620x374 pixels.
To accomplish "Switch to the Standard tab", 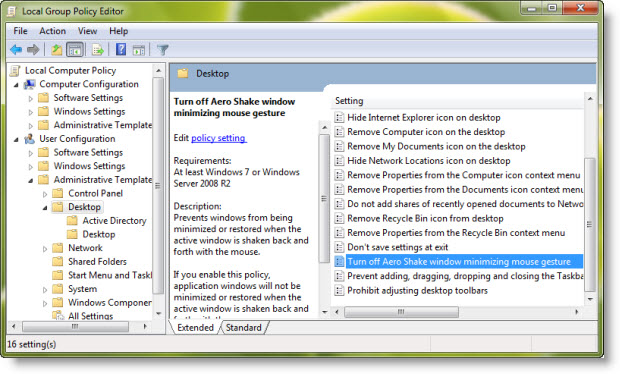I will [x=244, y=327].
